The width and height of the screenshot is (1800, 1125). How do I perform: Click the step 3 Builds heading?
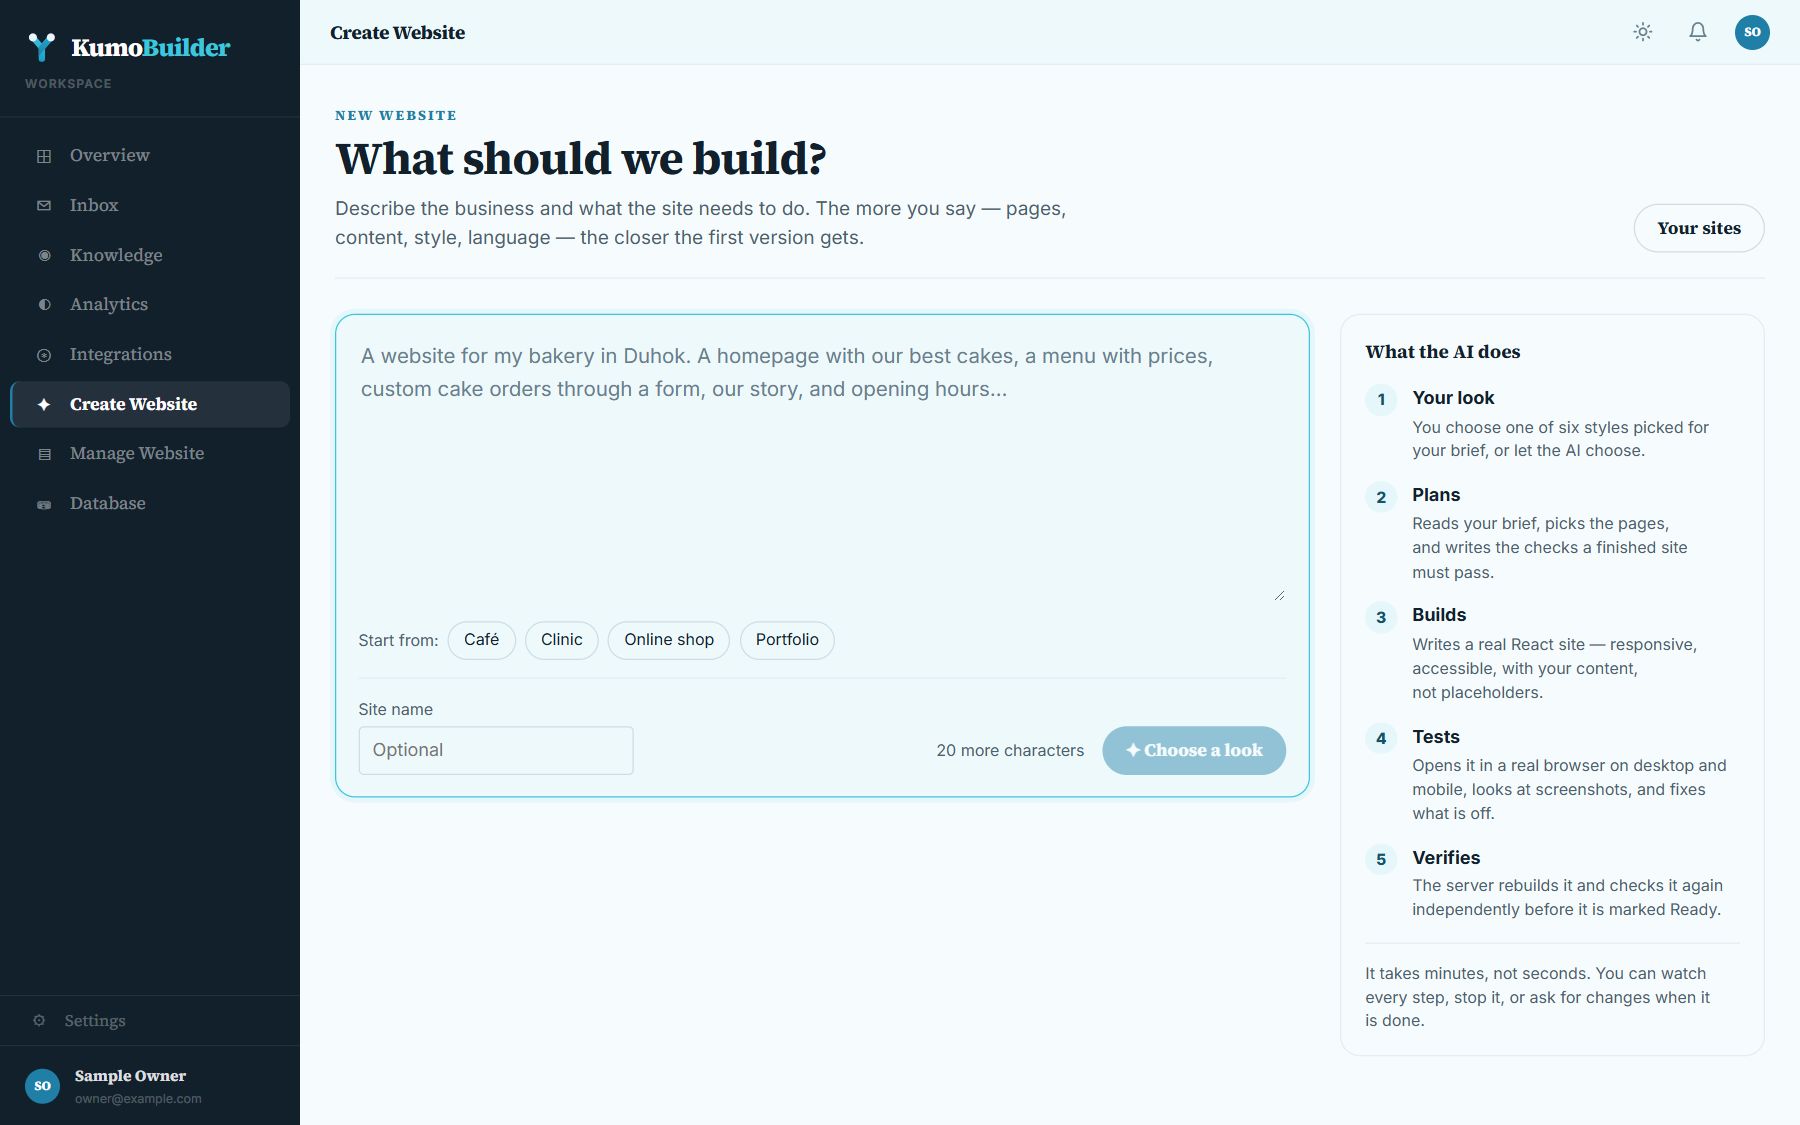click(x=1439, y=615)
